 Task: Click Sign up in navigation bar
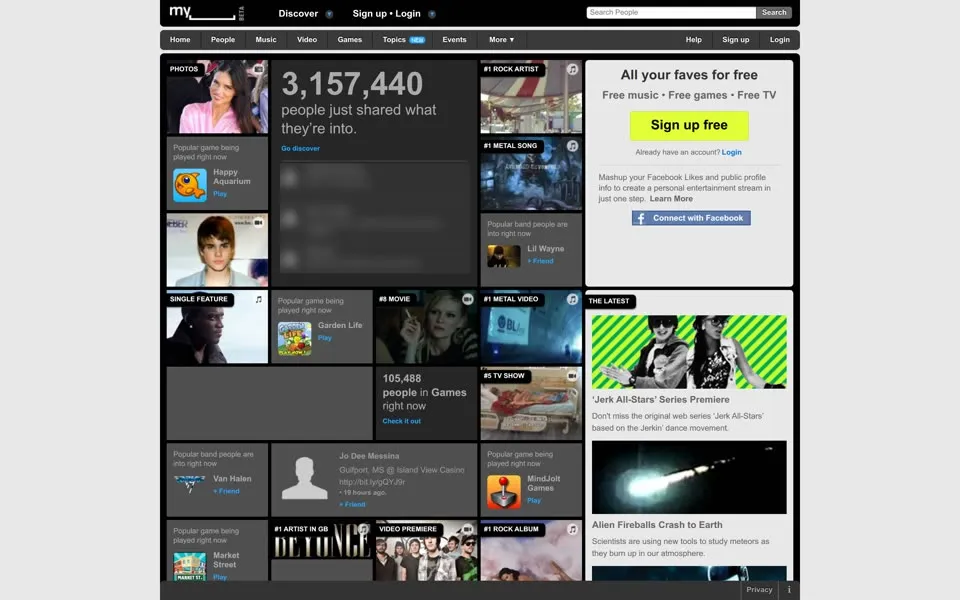pyautogui.click(x=735, y=40)
